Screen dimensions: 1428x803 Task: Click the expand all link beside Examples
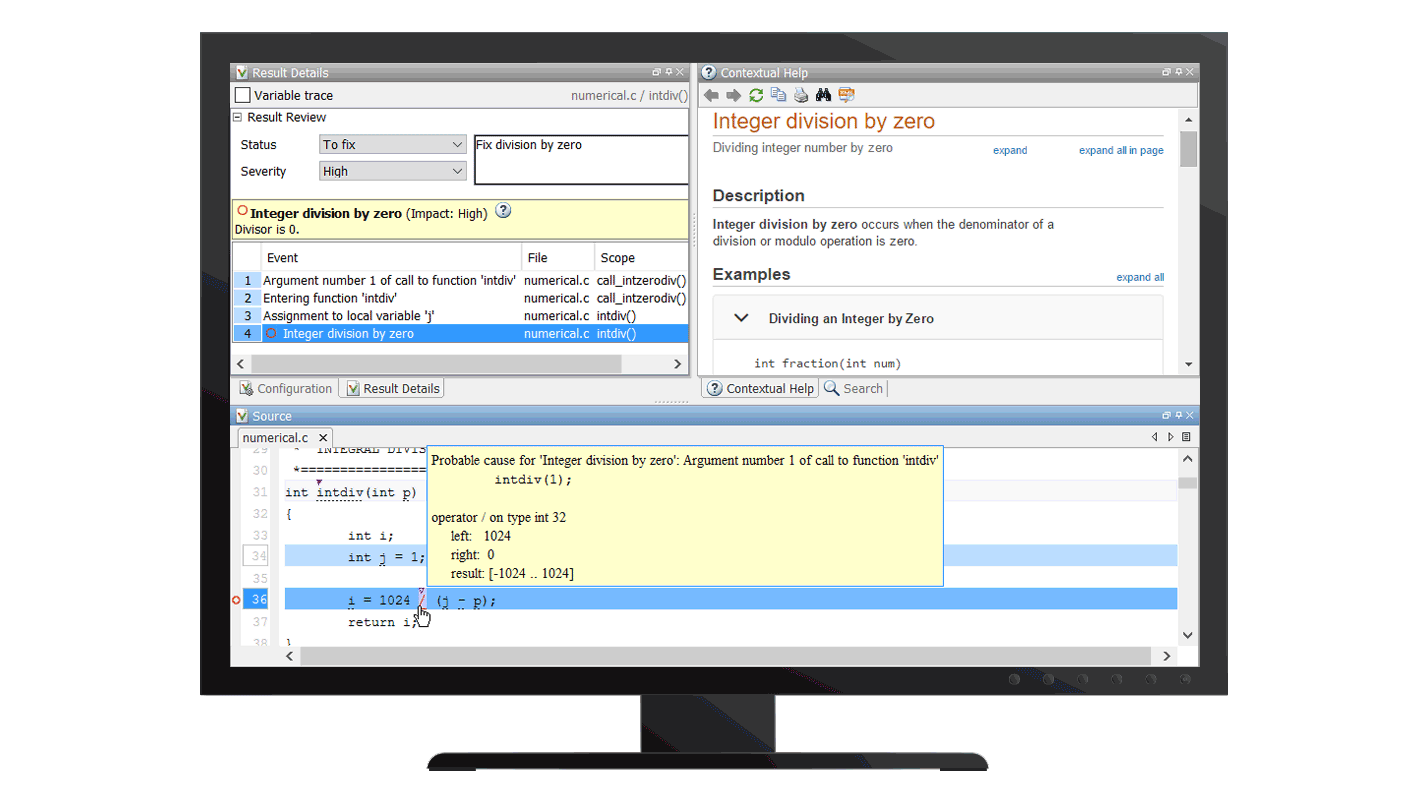1139,278
